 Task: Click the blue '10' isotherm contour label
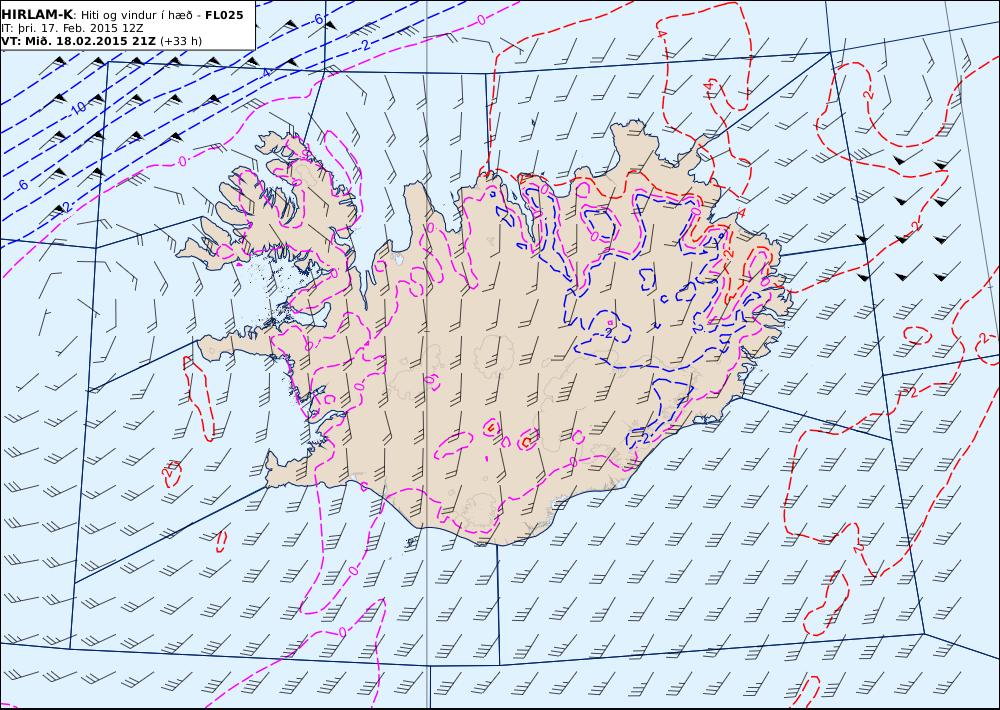[x=78, y=108]
